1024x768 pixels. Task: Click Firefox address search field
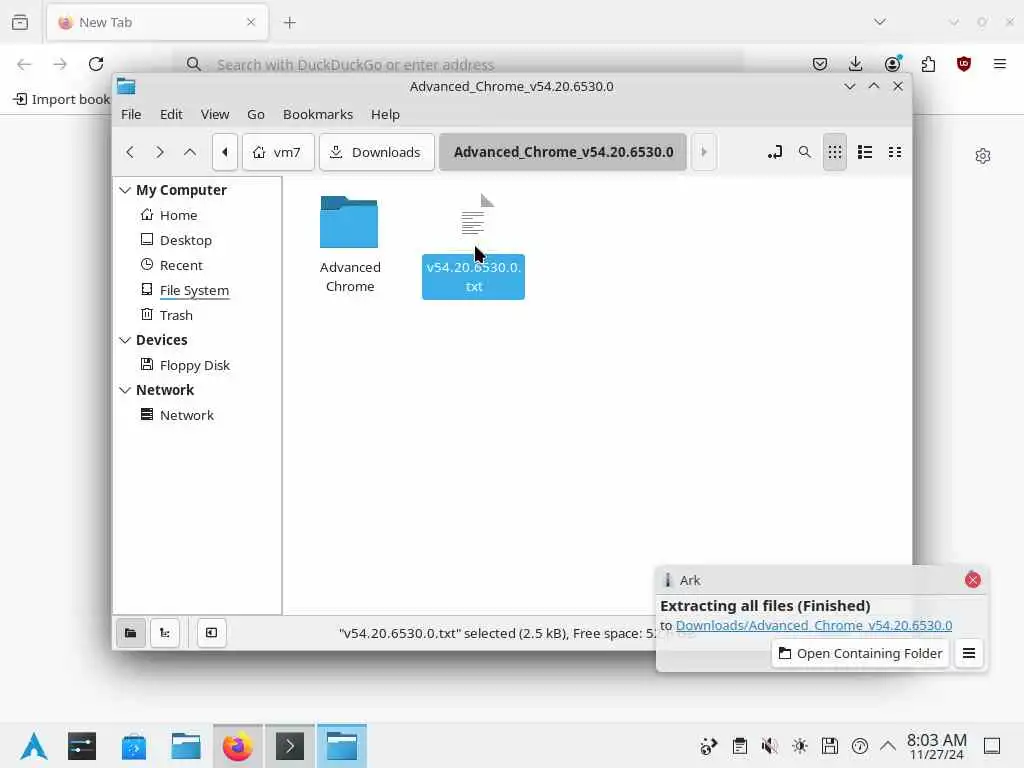pyautogui.click(x=458, y=64)
